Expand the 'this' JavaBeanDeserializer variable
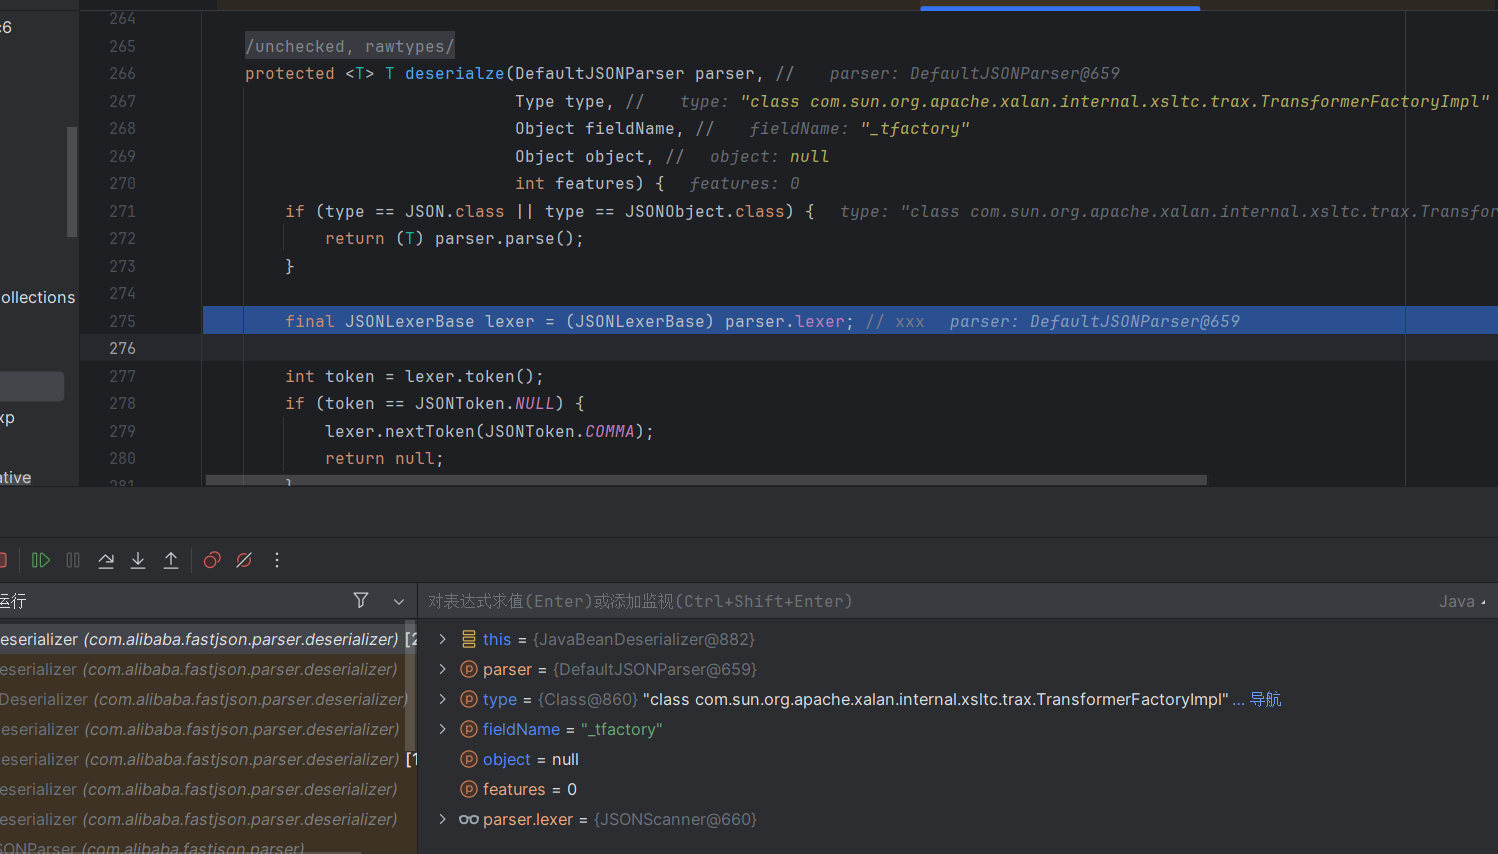 (x=442, y=639)
